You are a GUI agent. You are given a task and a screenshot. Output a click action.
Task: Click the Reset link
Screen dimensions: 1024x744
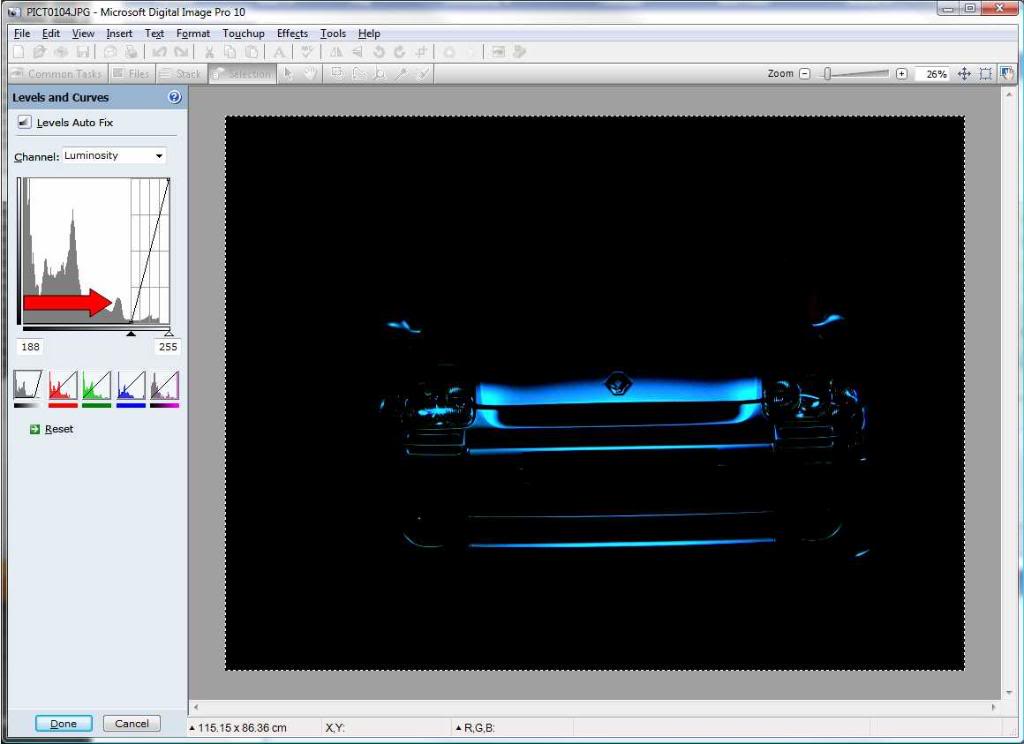click(x=58, y=429)
